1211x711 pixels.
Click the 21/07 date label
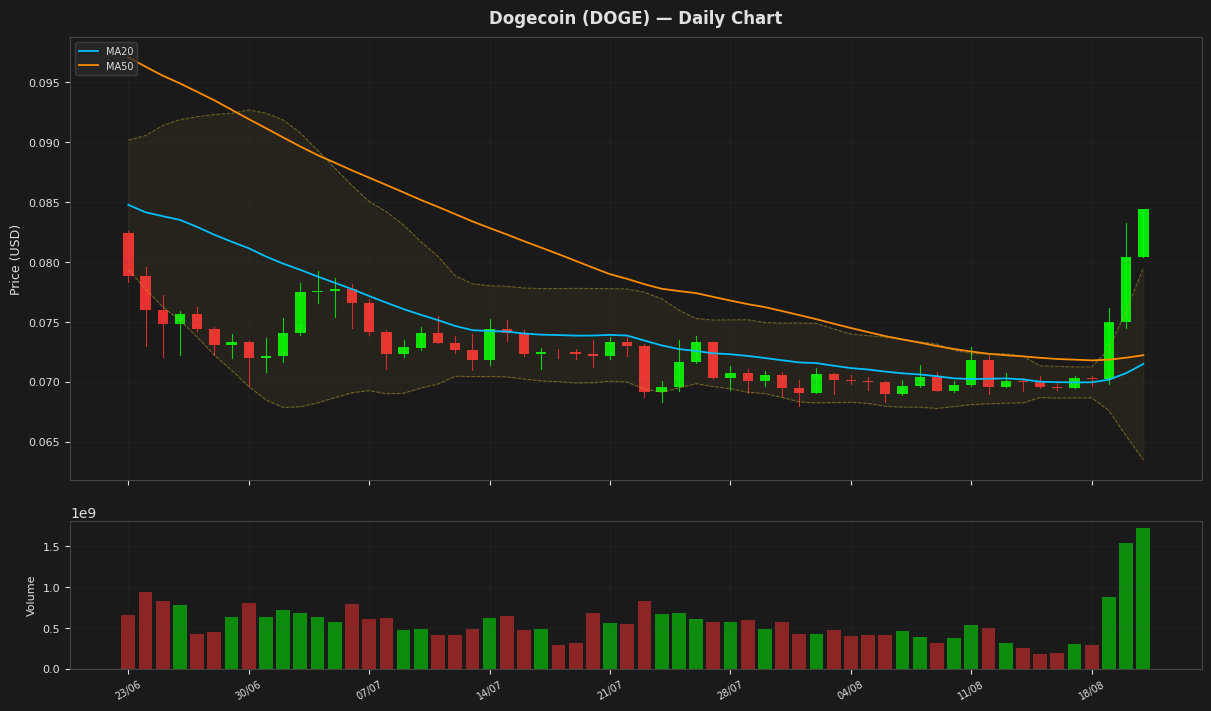[x=609, y=690]
